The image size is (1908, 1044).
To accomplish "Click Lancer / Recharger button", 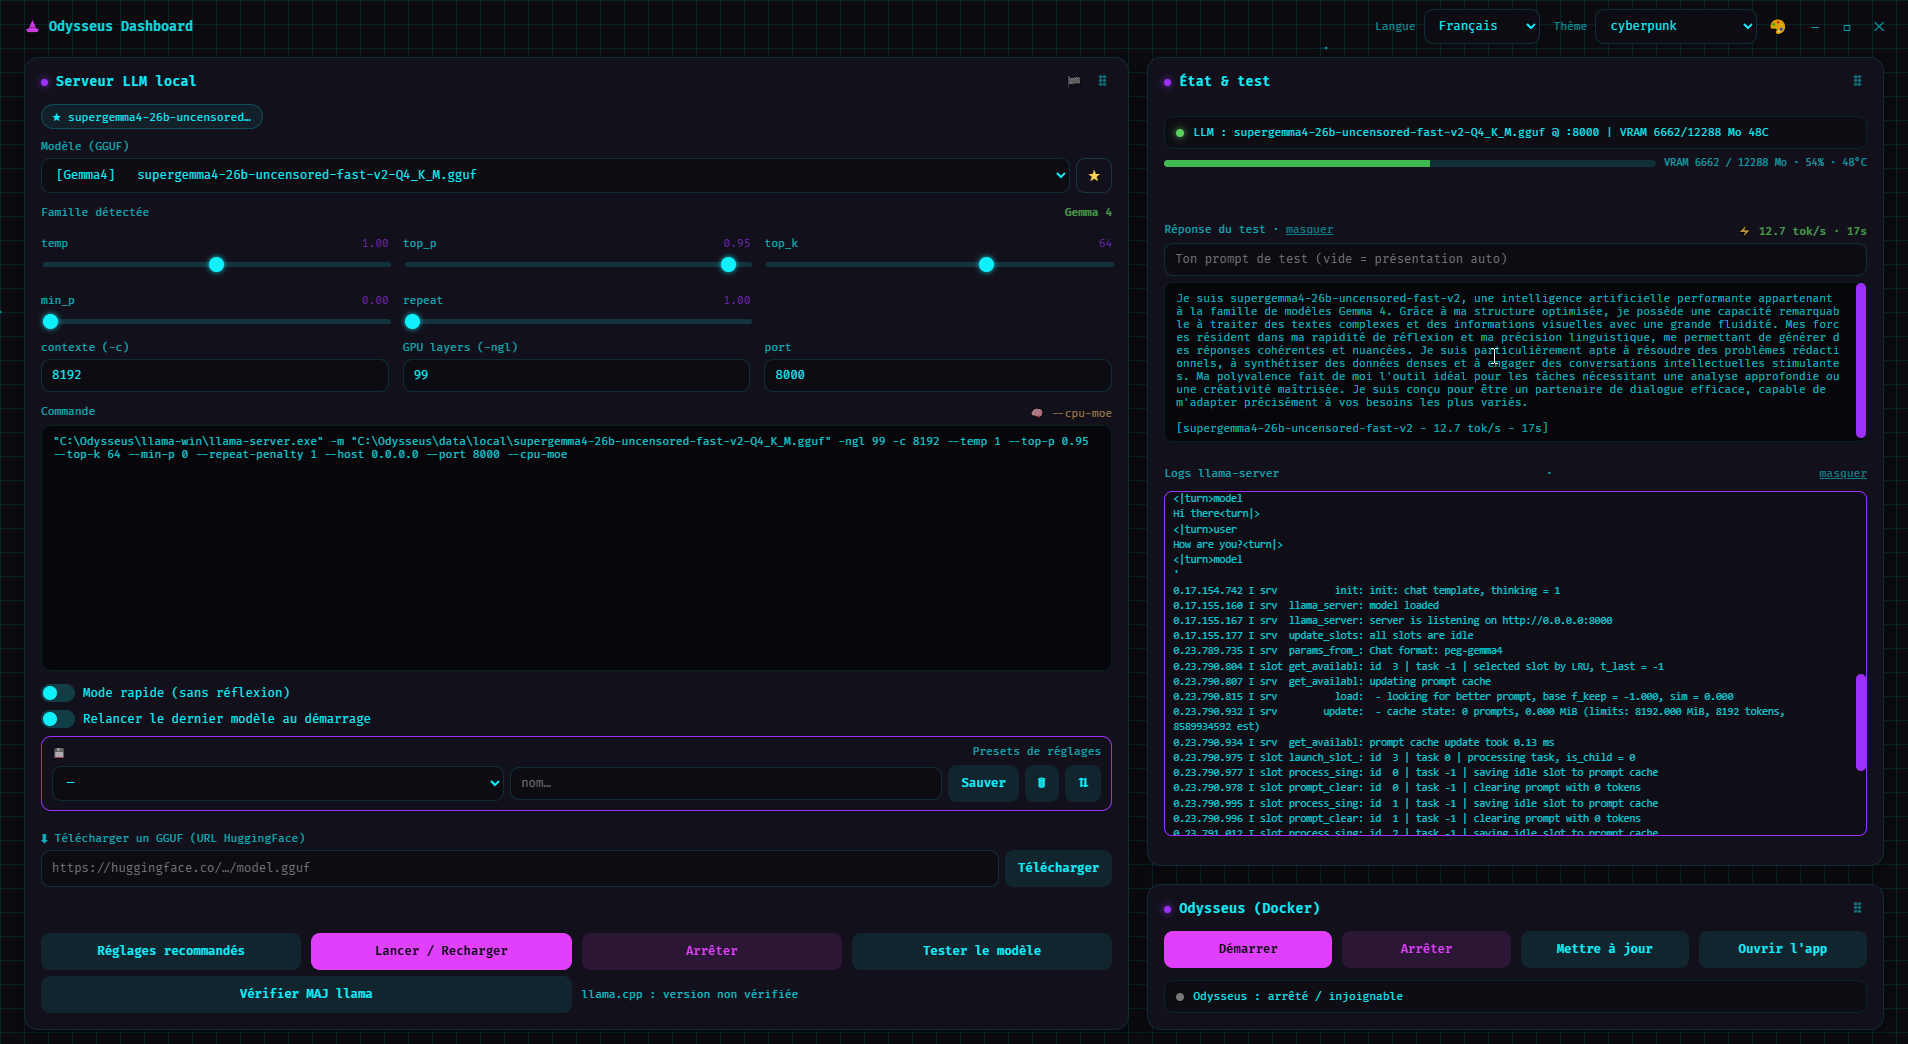I will tap(441, 951).
